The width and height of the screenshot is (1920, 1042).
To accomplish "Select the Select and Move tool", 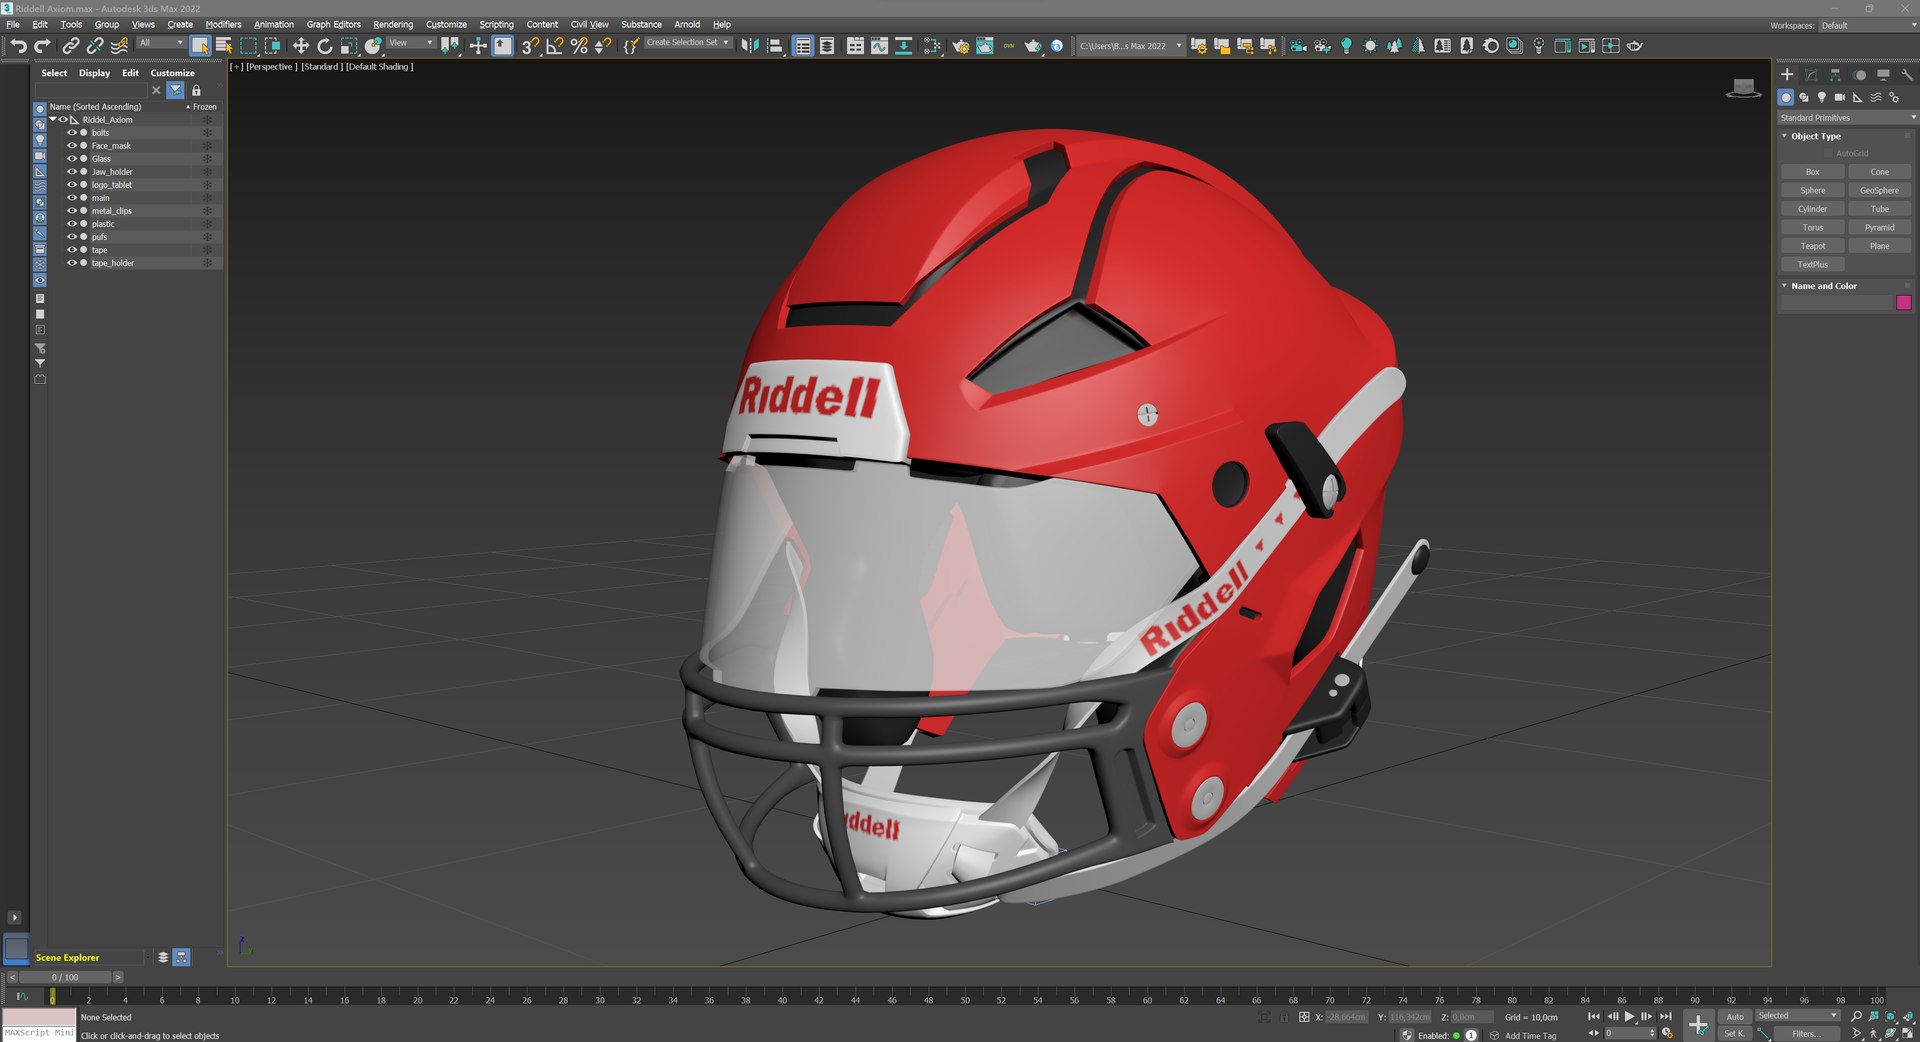I will click(300, 46).
